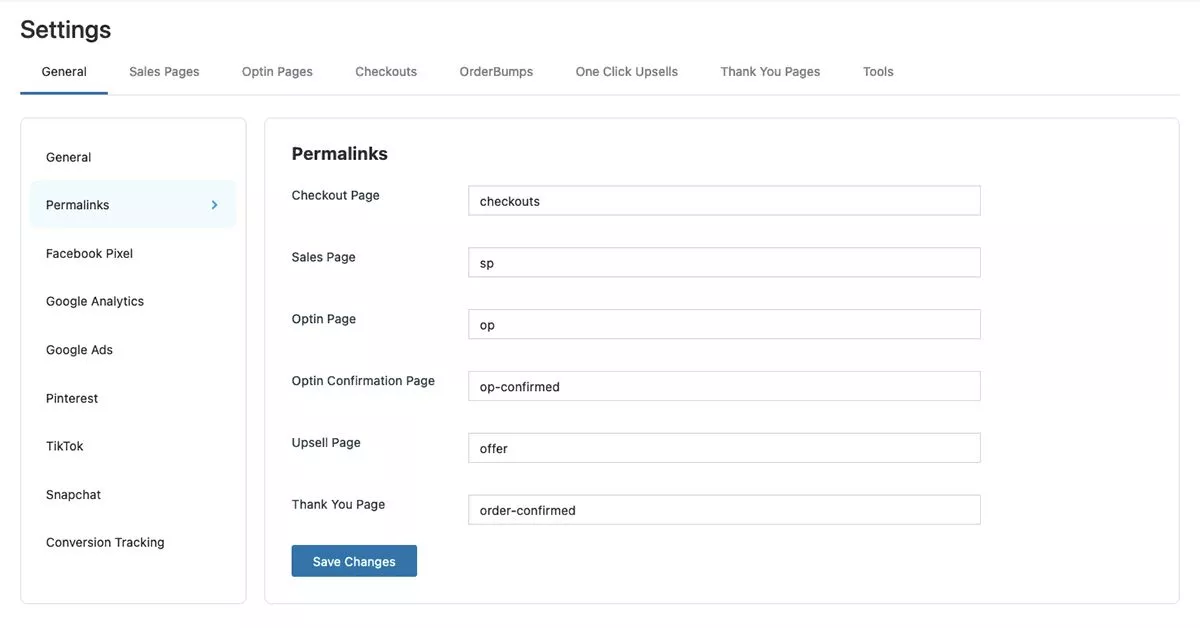This screenshot has height=628, width=1200.
Task: Click the Sales Page label
Action: [323, 257]
